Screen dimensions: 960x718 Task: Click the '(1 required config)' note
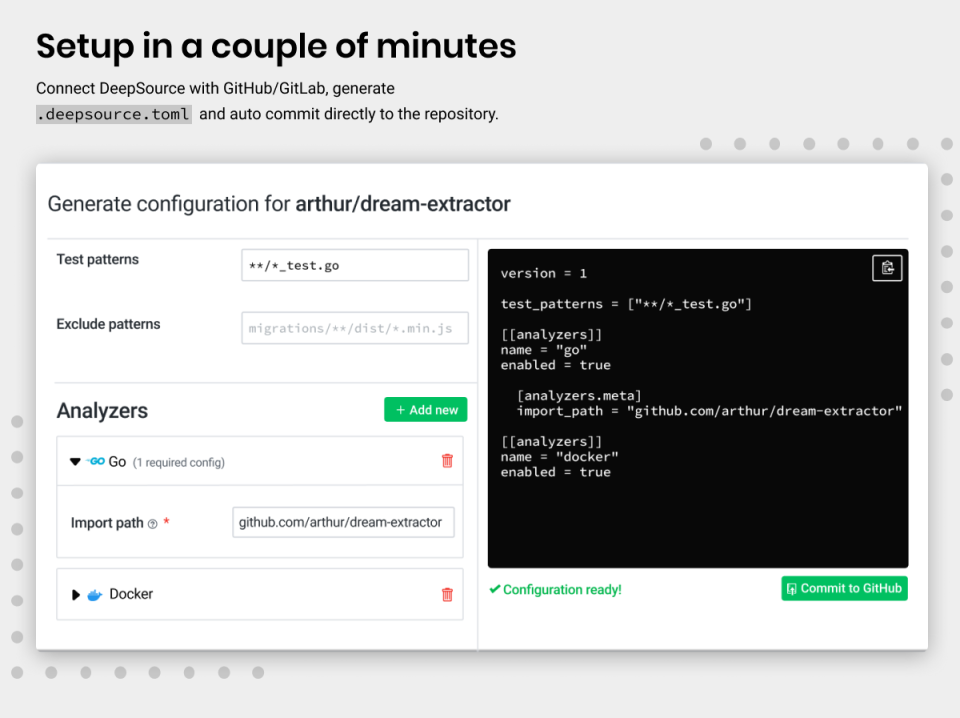[x=179, y=463]
